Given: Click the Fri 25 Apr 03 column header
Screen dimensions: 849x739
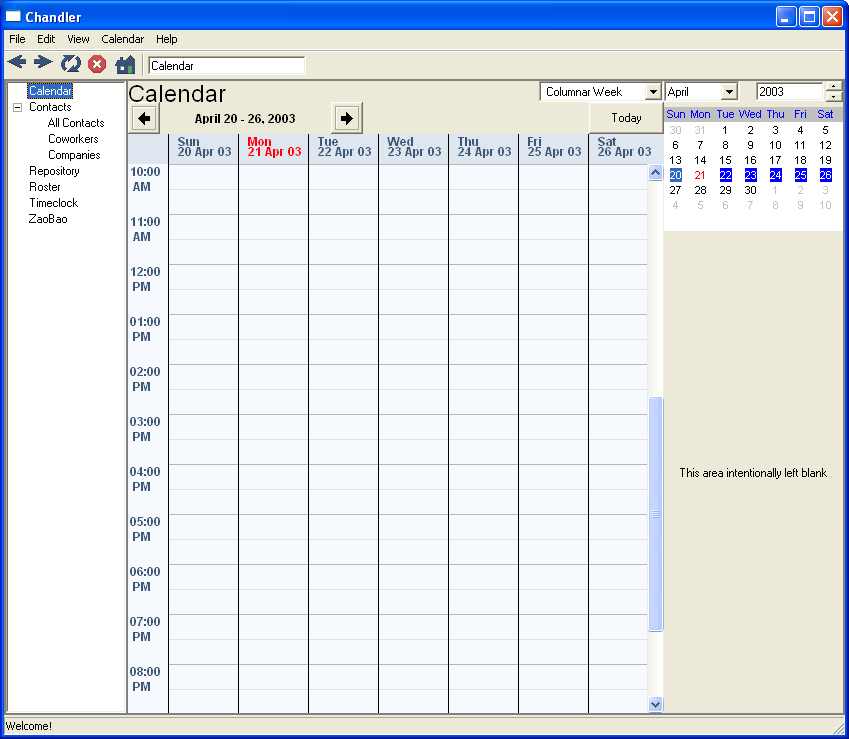Looking at the screenshot, I should (x=553, y=147).
